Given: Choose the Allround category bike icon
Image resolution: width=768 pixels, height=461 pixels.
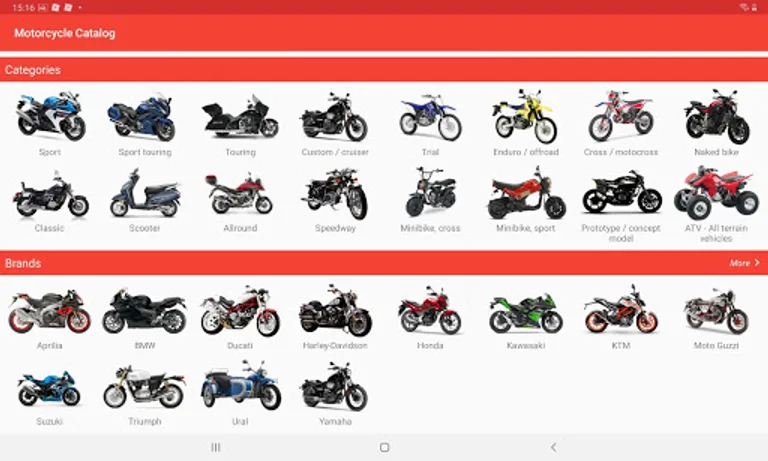Looking at the screenshot, I should point(240,194).
